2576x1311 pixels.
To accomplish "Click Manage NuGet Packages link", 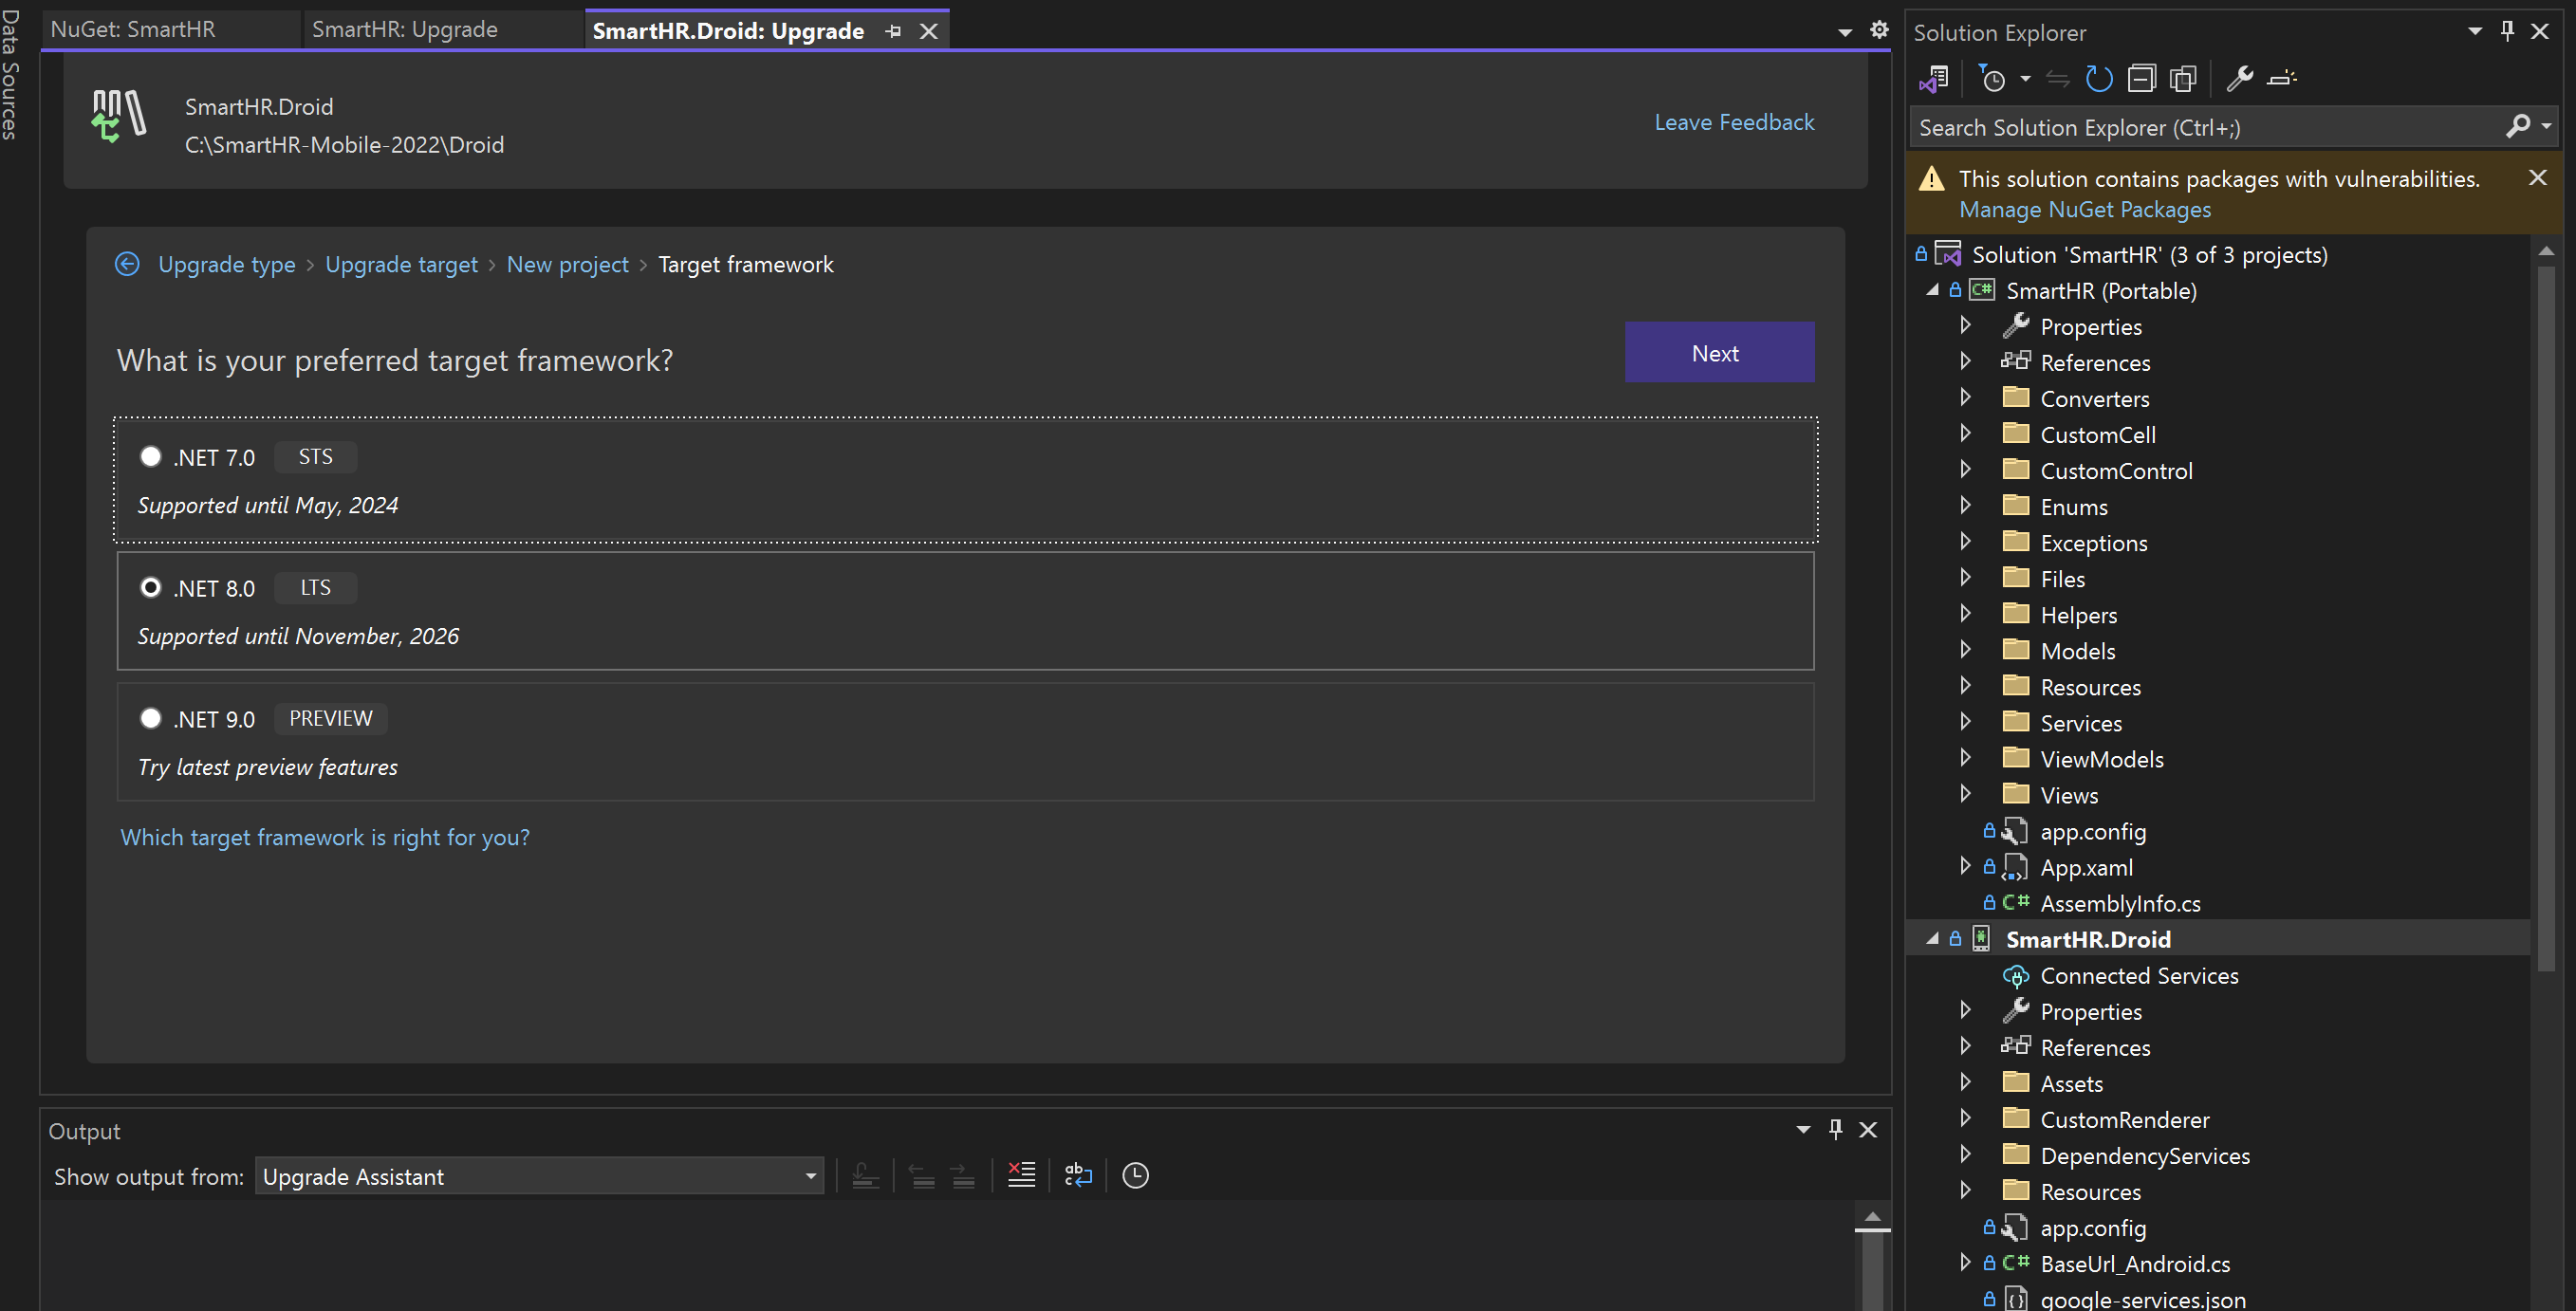I will pyautogui.click(x=2084, y=209).
